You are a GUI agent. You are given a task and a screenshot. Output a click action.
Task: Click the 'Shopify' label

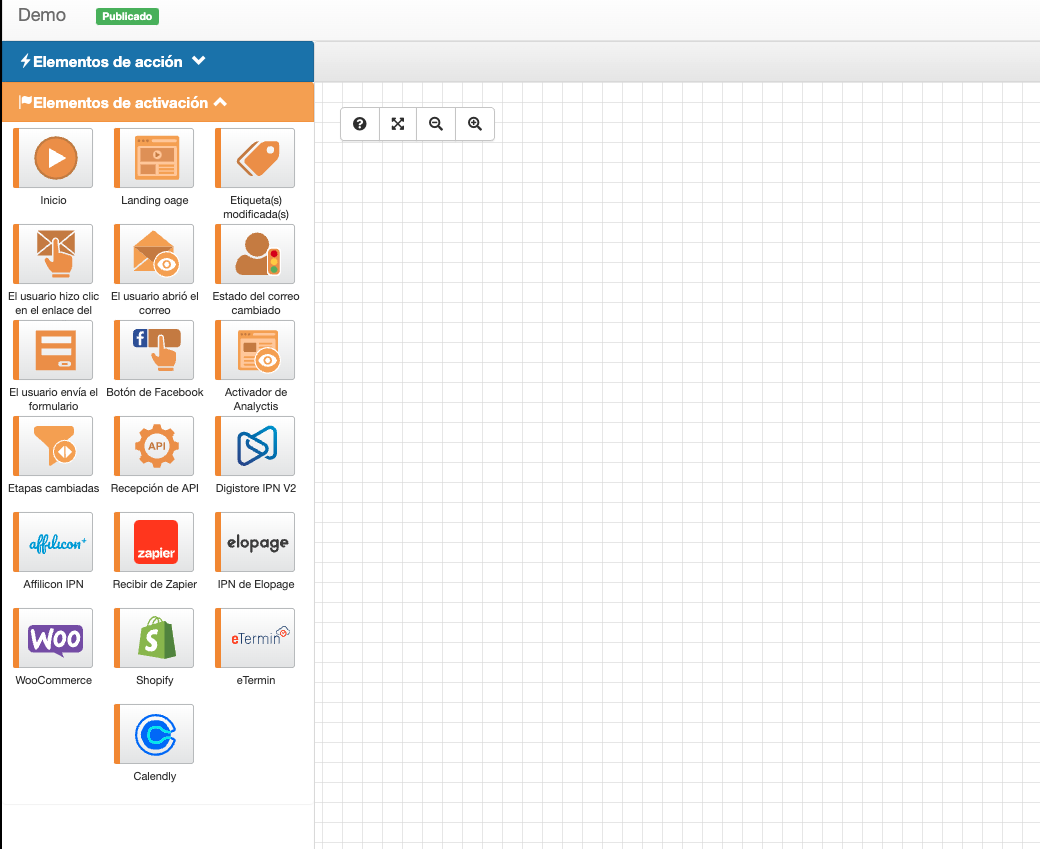pos(155,680)
